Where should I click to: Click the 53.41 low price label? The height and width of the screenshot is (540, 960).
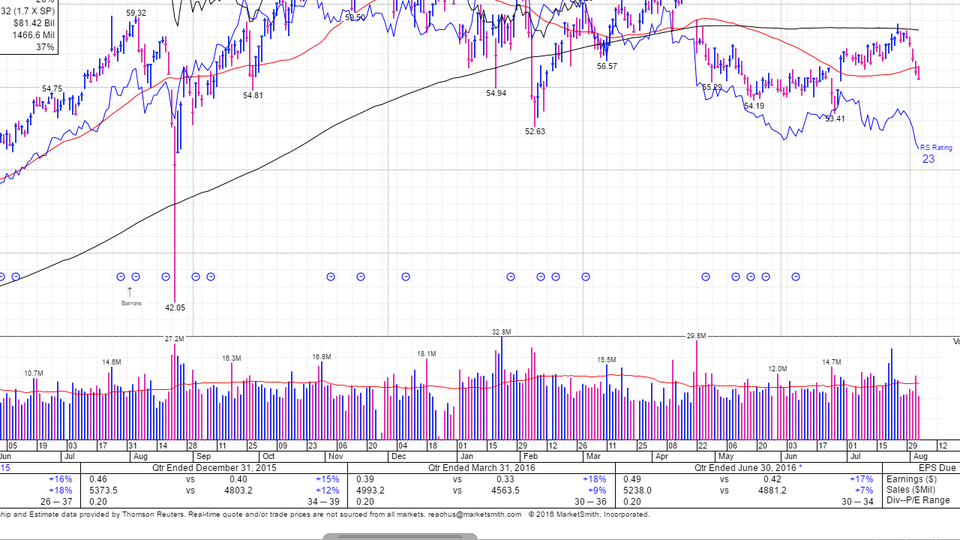pos(834,119)
